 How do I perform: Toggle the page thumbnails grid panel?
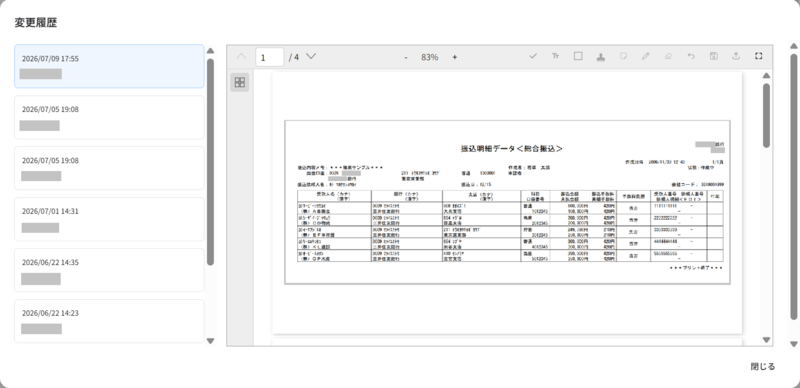pyautogui.click(x=239, y=82)
